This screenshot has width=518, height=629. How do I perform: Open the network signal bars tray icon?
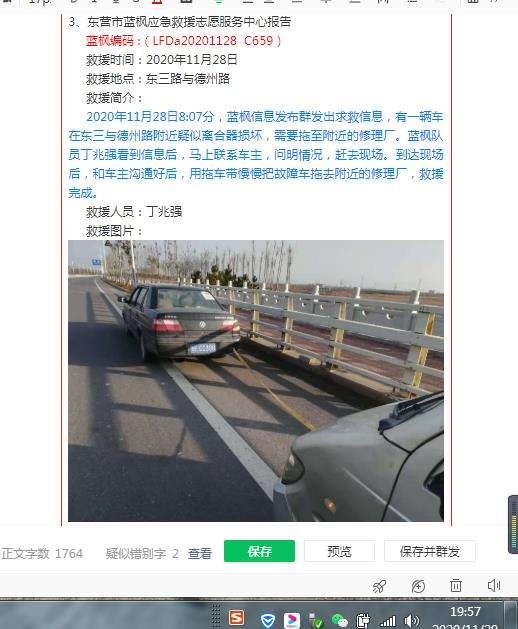[388, 621]
